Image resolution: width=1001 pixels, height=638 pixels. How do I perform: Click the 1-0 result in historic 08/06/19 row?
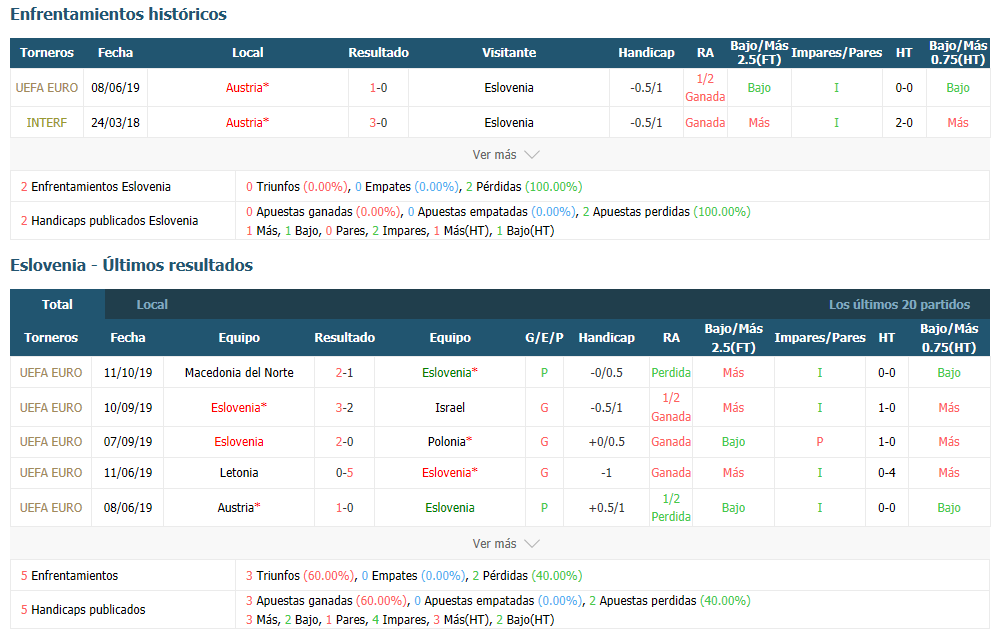click(379, 87)
